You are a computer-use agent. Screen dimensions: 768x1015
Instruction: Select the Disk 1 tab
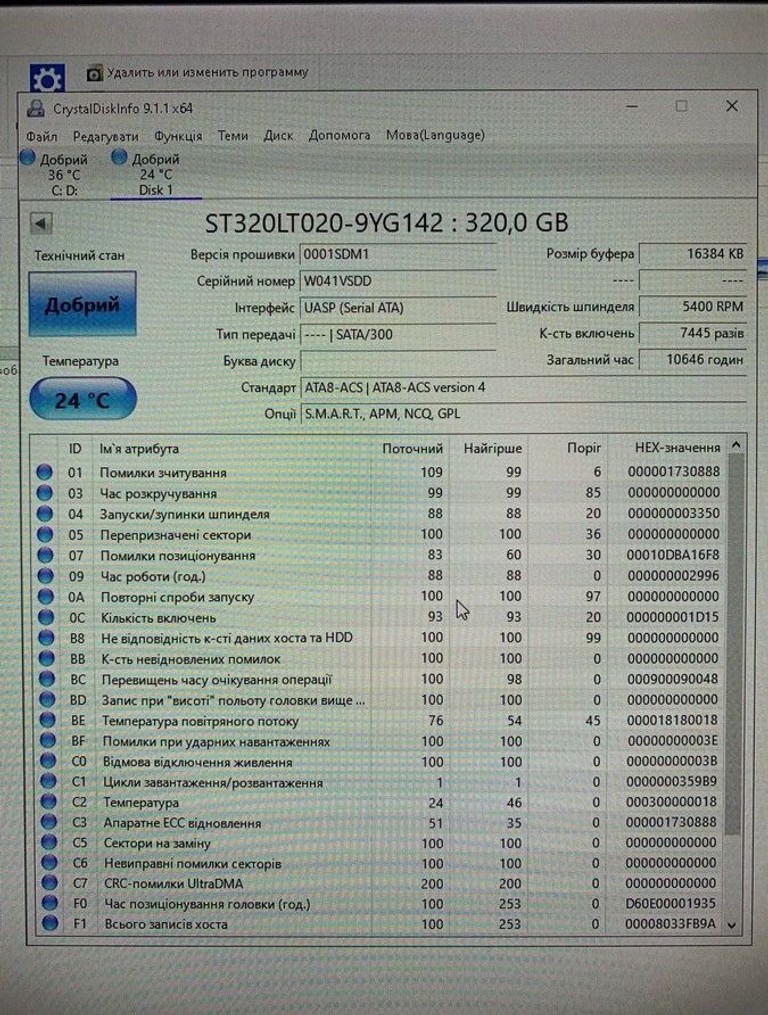(156, 174)
